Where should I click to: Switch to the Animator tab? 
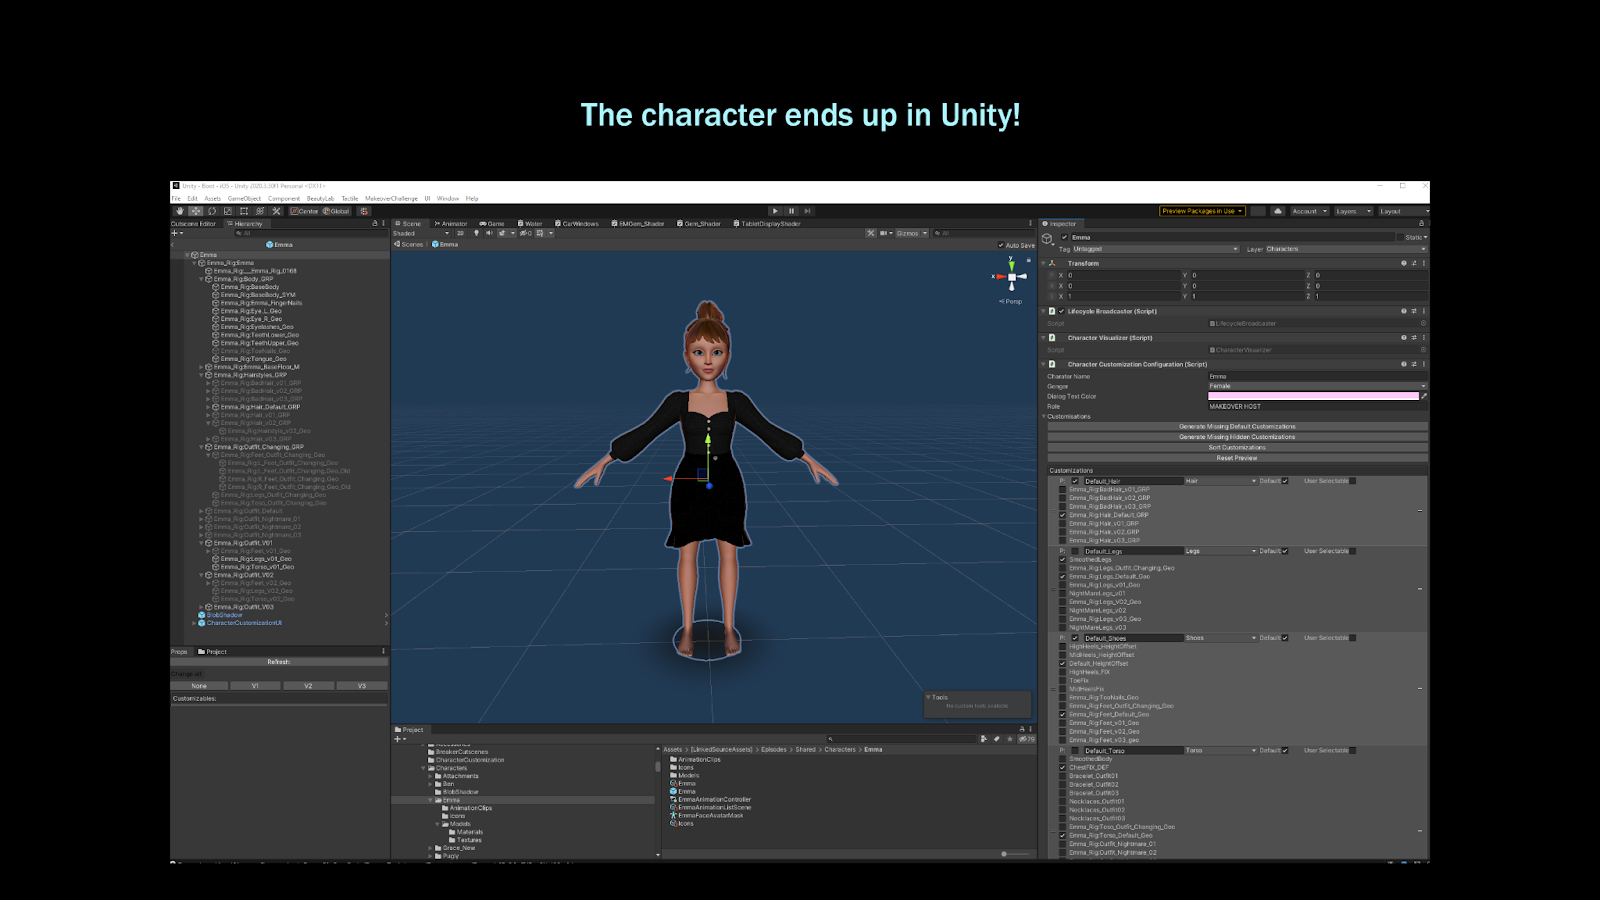click(x=451, y=223)
